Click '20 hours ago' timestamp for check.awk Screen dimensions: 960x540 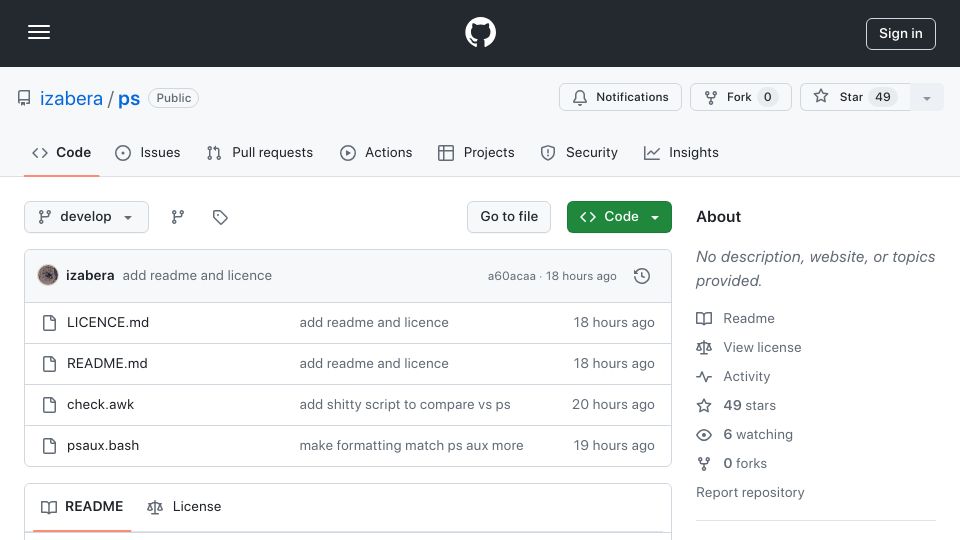coord(613,405)
